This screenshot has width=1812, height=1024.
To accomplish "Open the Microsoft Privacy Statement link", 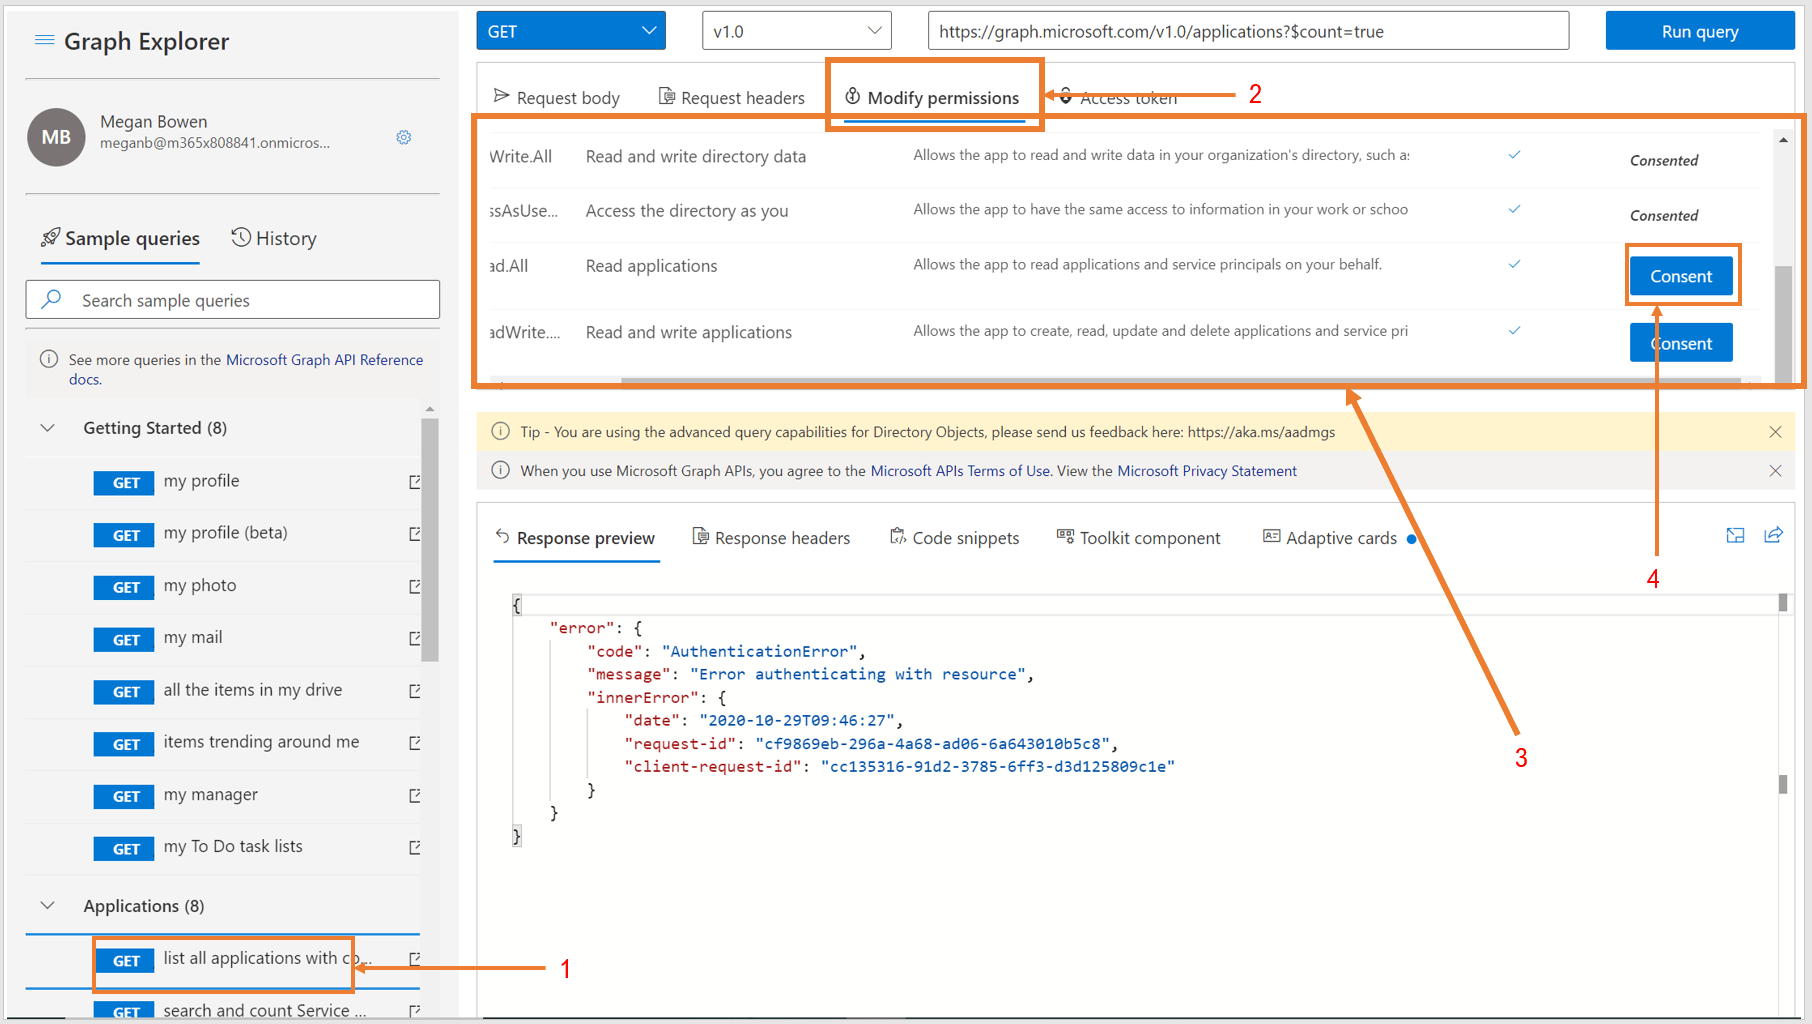I will tap(1207, 471).
